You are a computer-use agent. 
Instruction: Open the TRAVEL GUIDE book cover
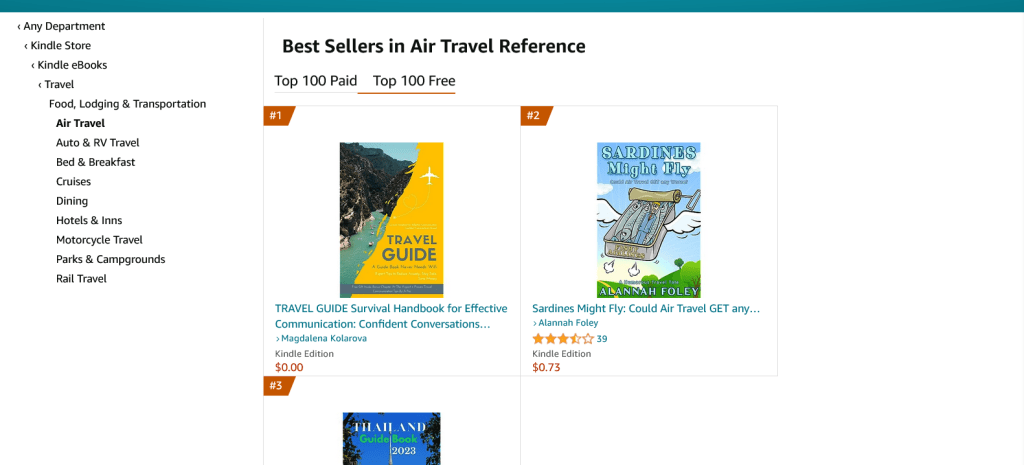(391, 220)
